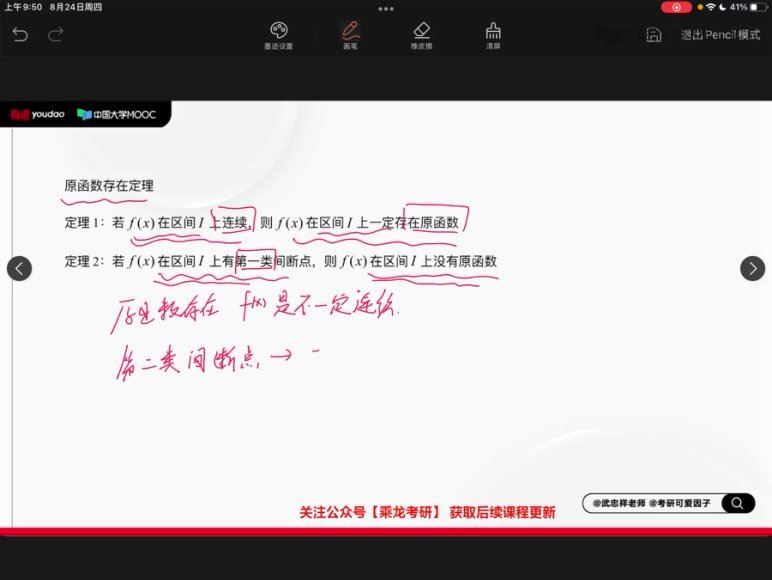Tap the 上午9:50 clock in status bar

pos(23,7)
